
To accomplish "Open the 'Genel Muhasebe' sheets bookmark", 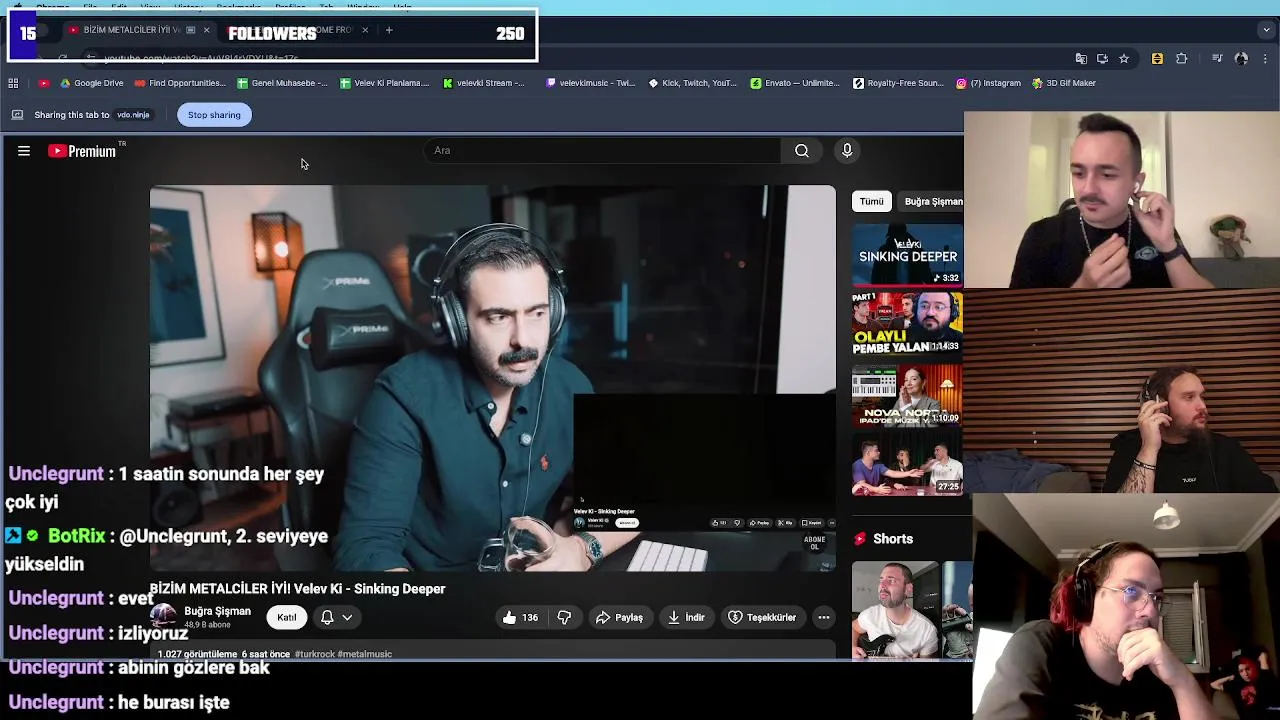I will (x=282, y=83).
